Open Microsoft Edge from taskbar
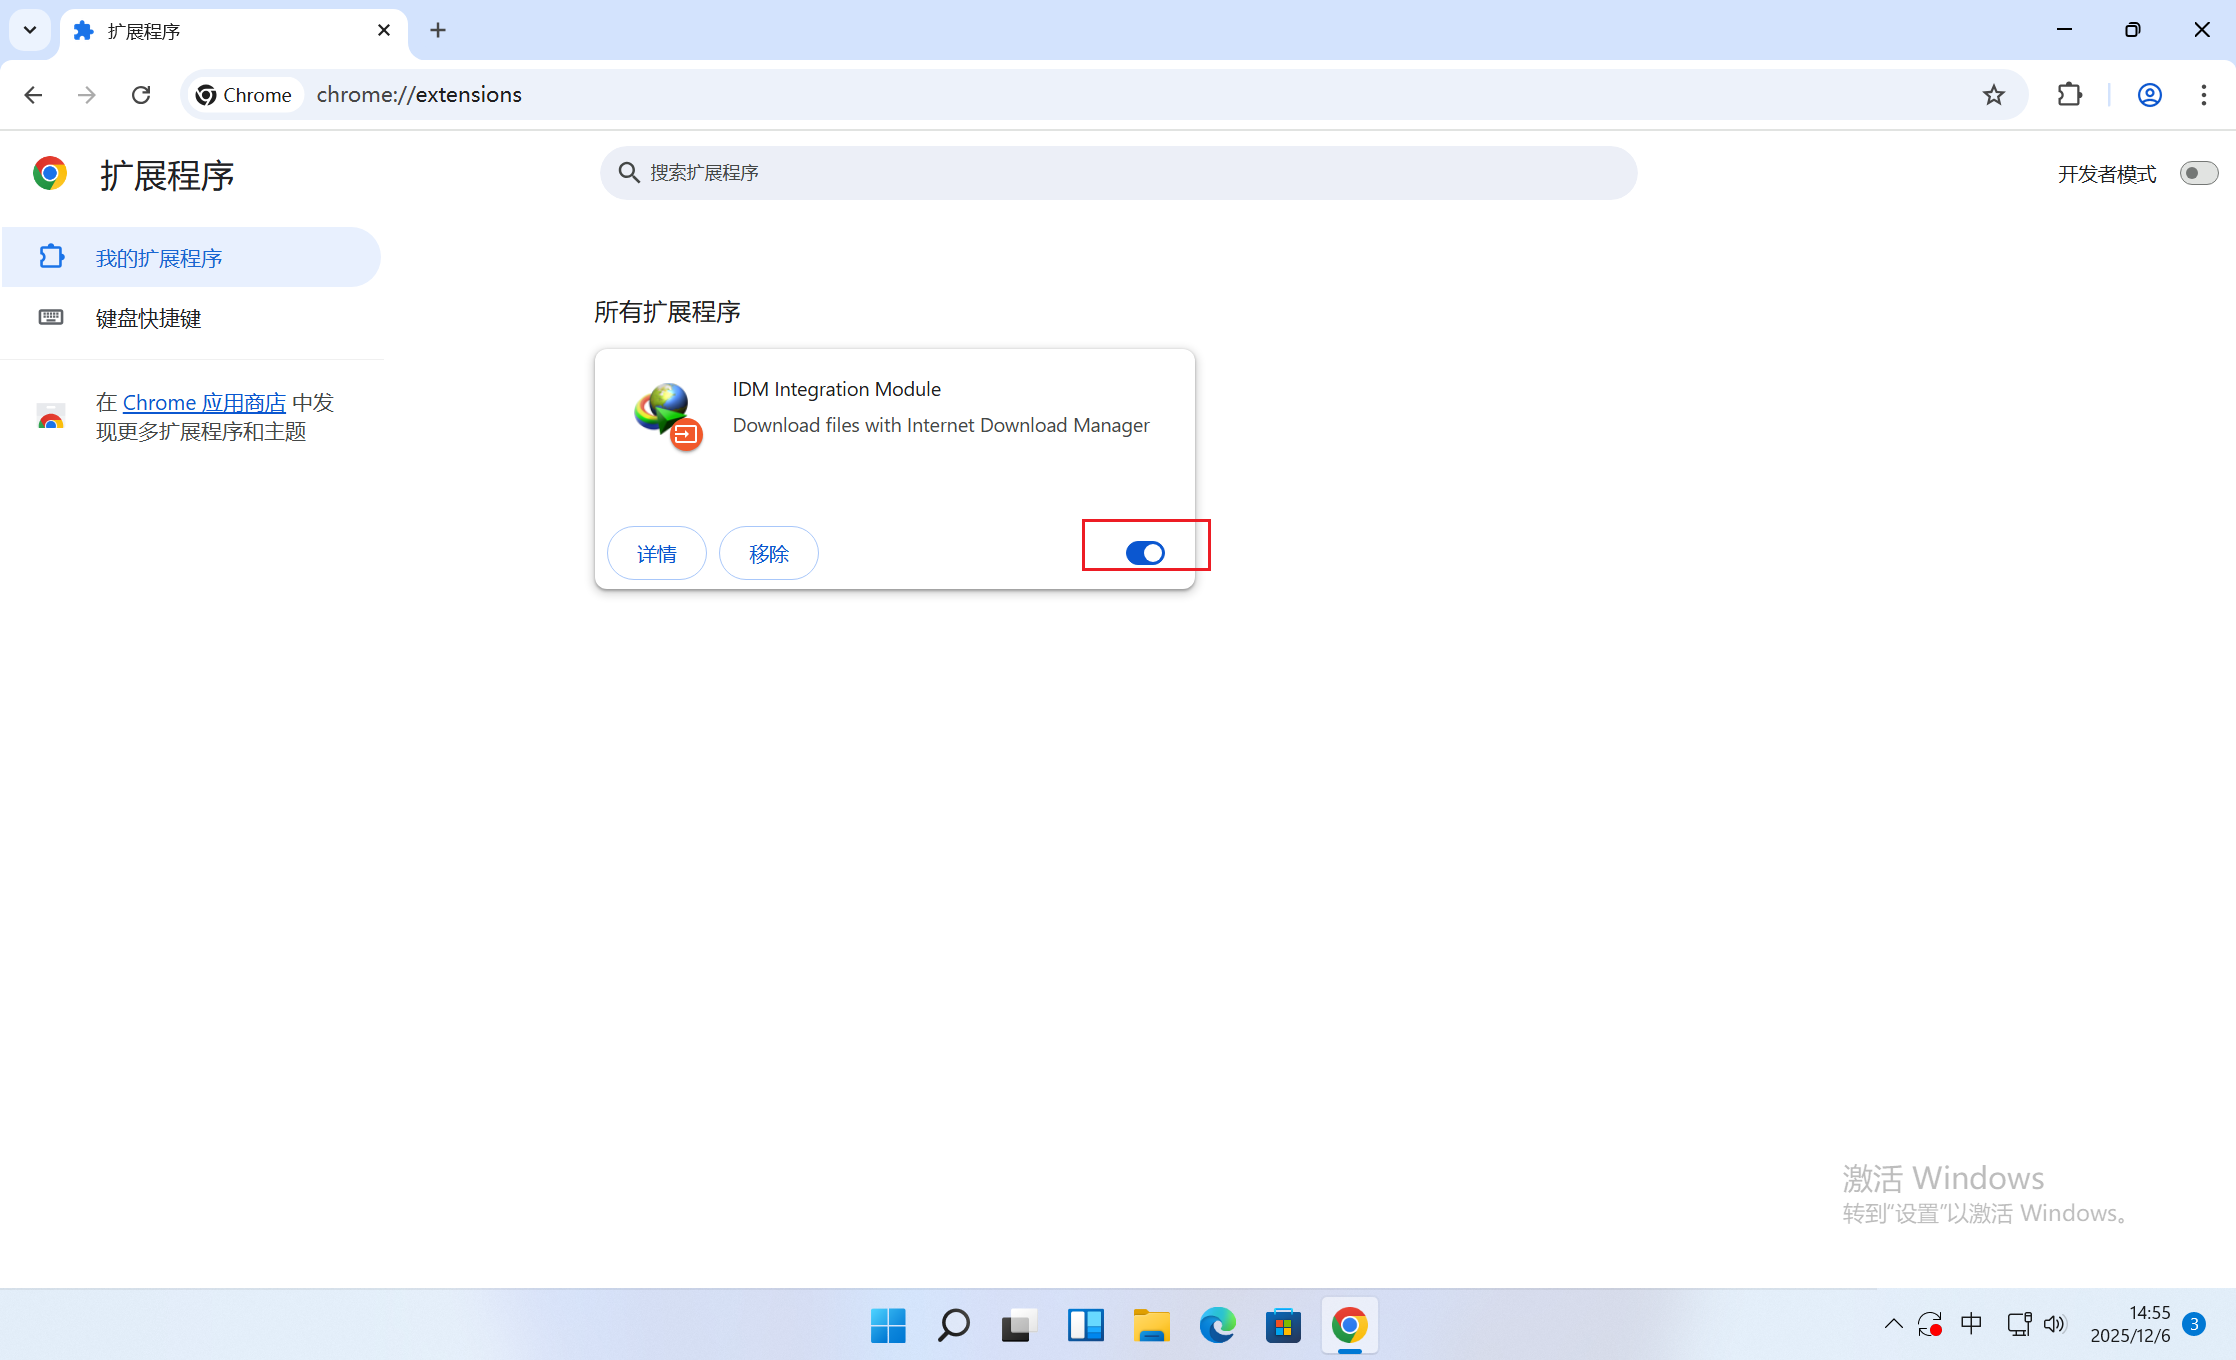The image size is (2236, 1360). pyautogui.click(x=1217, y=1325)
